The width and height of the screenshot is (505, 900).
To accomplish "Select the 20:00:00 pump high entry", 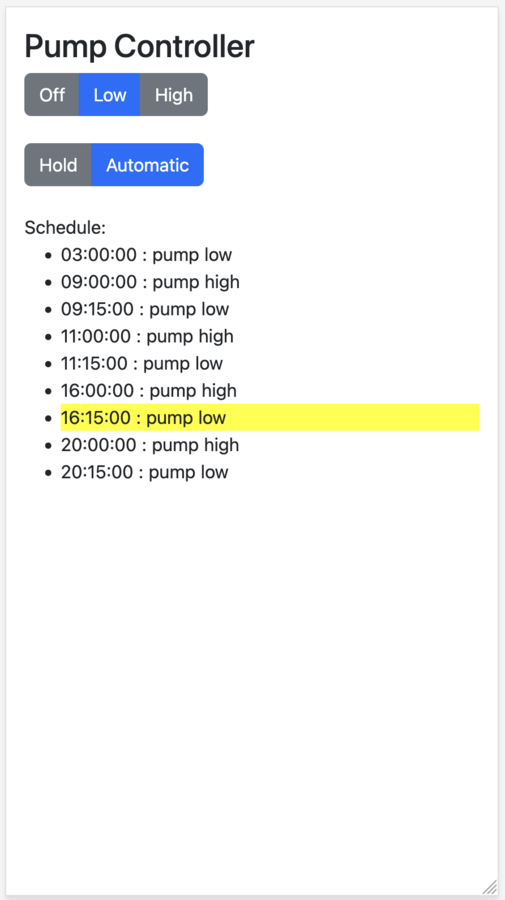I will click(150, 444).
